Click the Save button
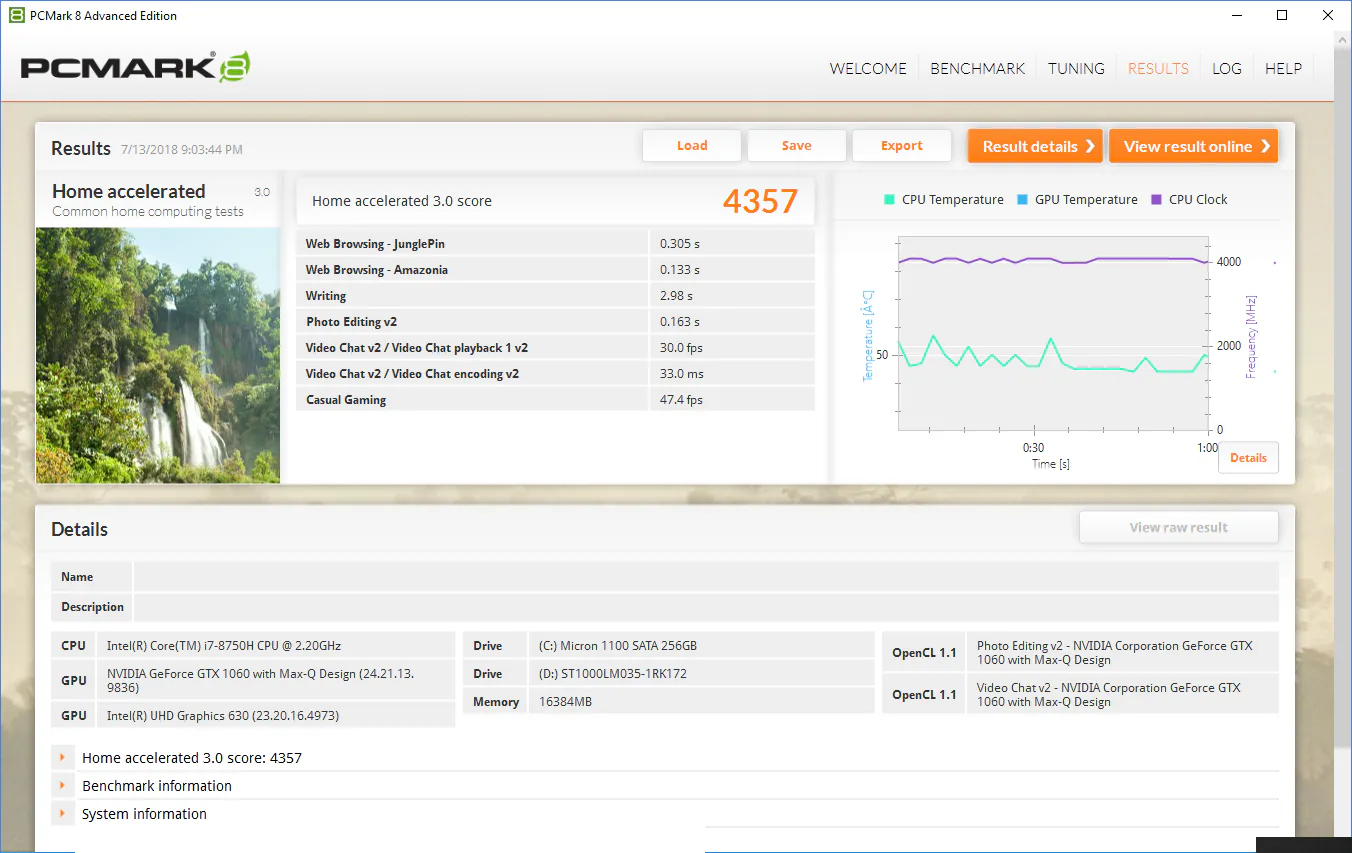The height and width of the screenshot is (853, 1352). [x=797, y=146]
